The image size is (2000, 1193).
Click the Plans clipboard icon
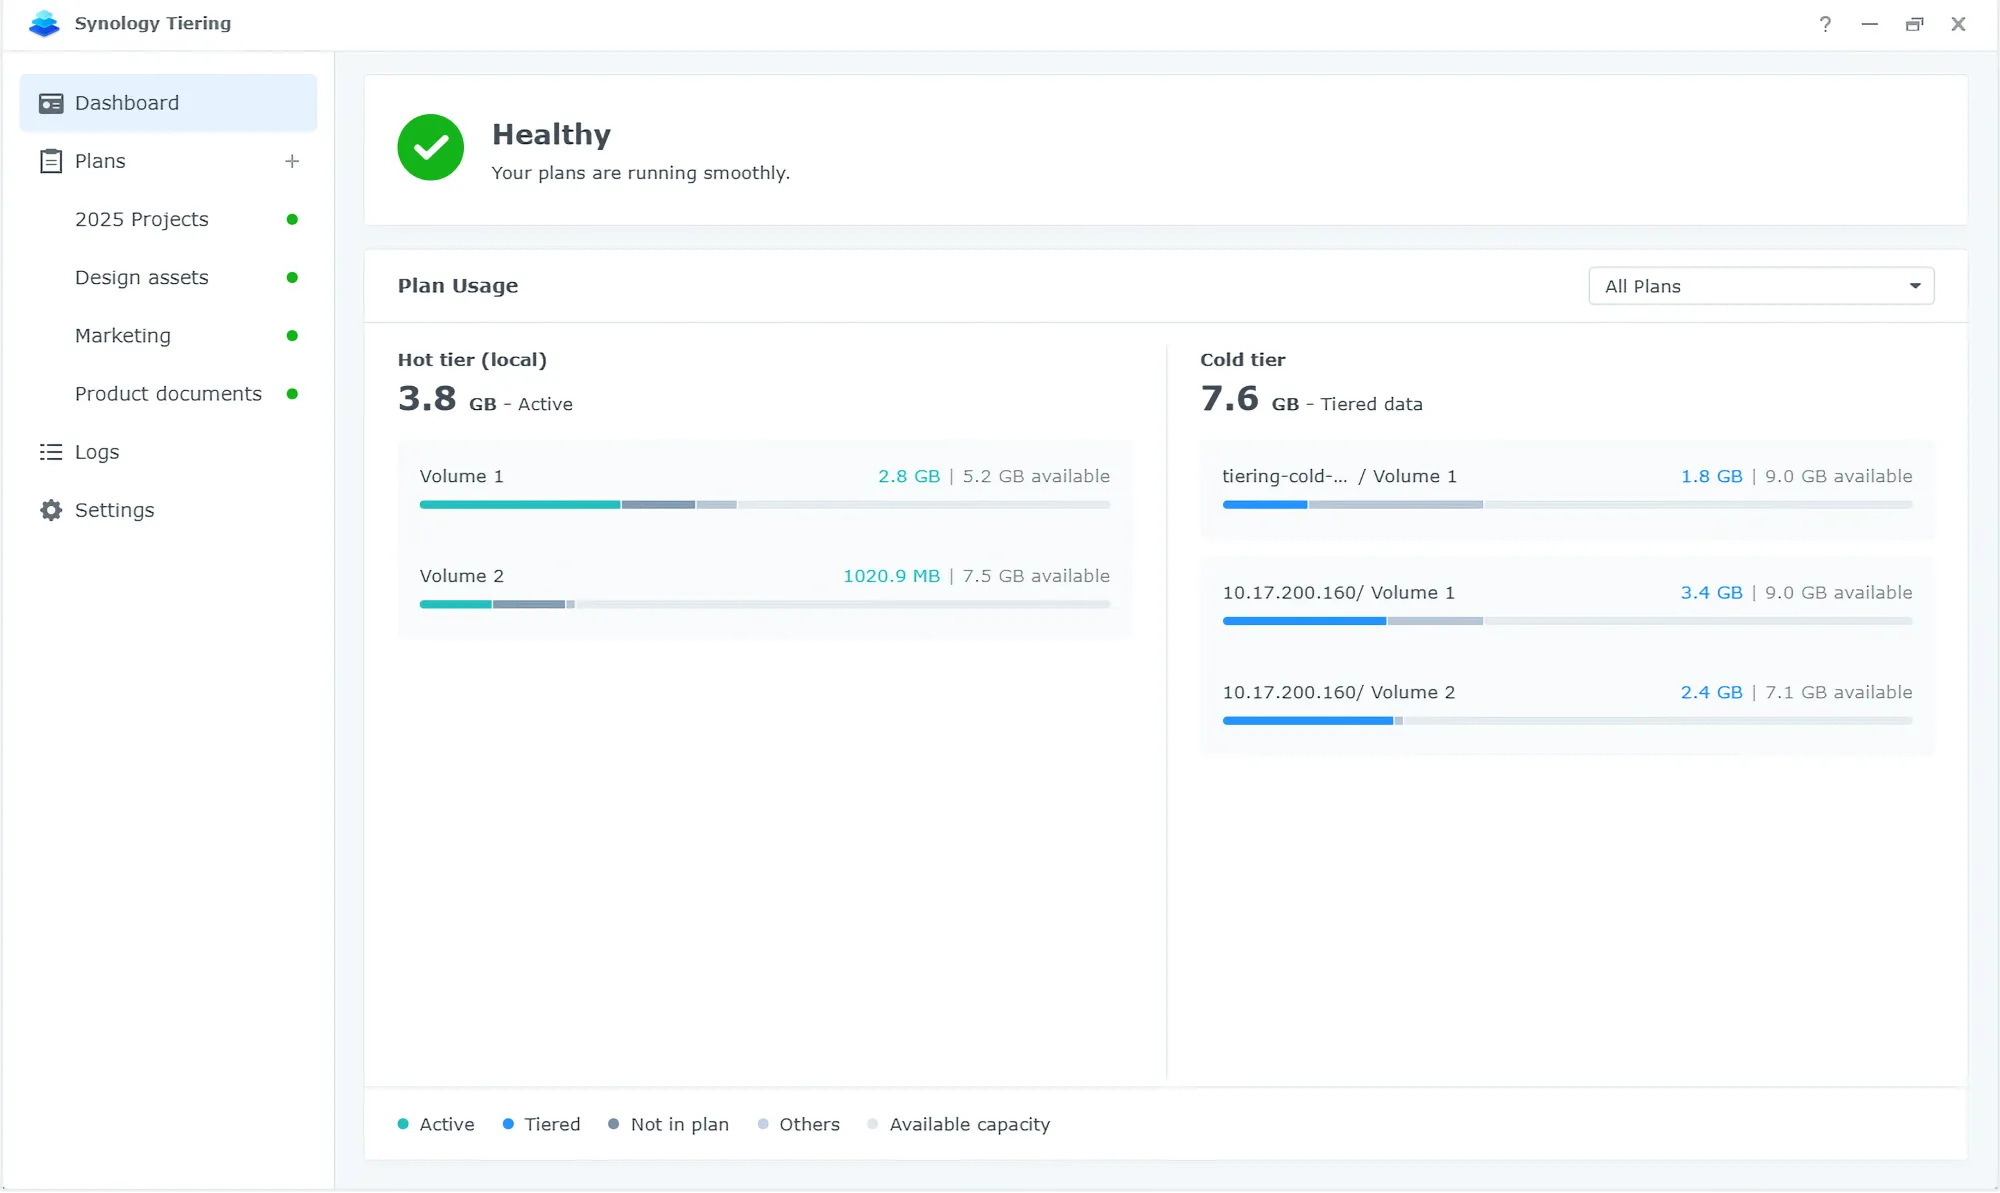pyautogui.click(x=51, y=161)
